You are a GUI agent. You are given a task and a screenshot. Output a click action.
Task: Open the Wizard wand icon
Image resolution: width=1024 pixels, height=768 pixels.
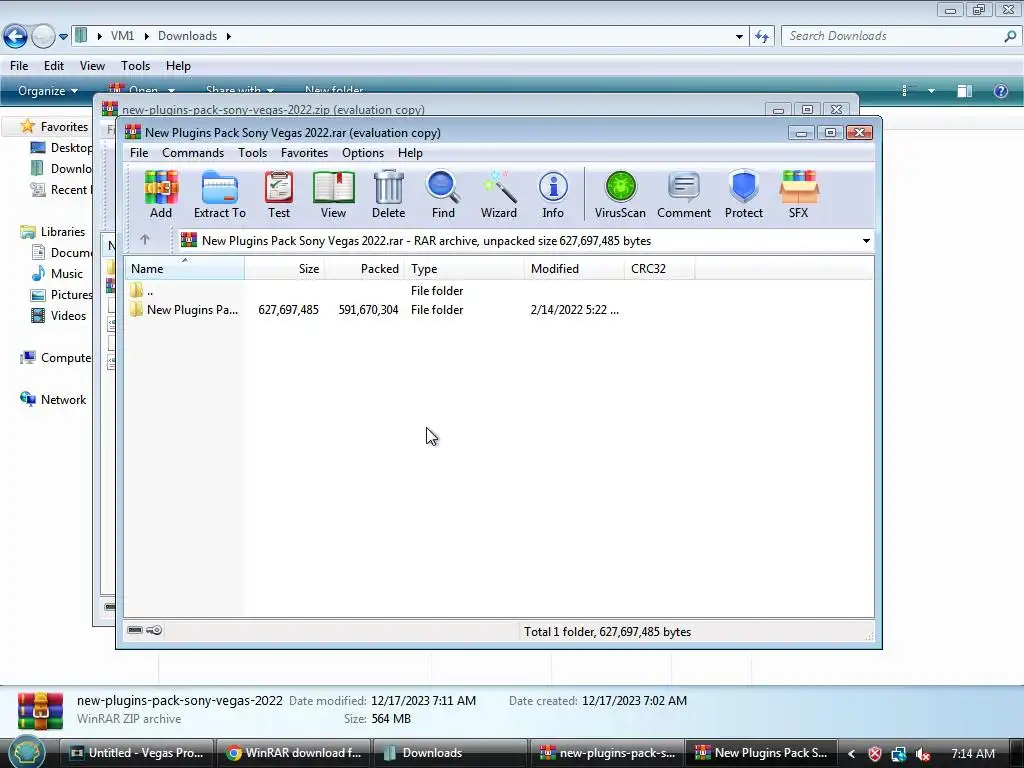pyautogui.click(x=498, y=194)
